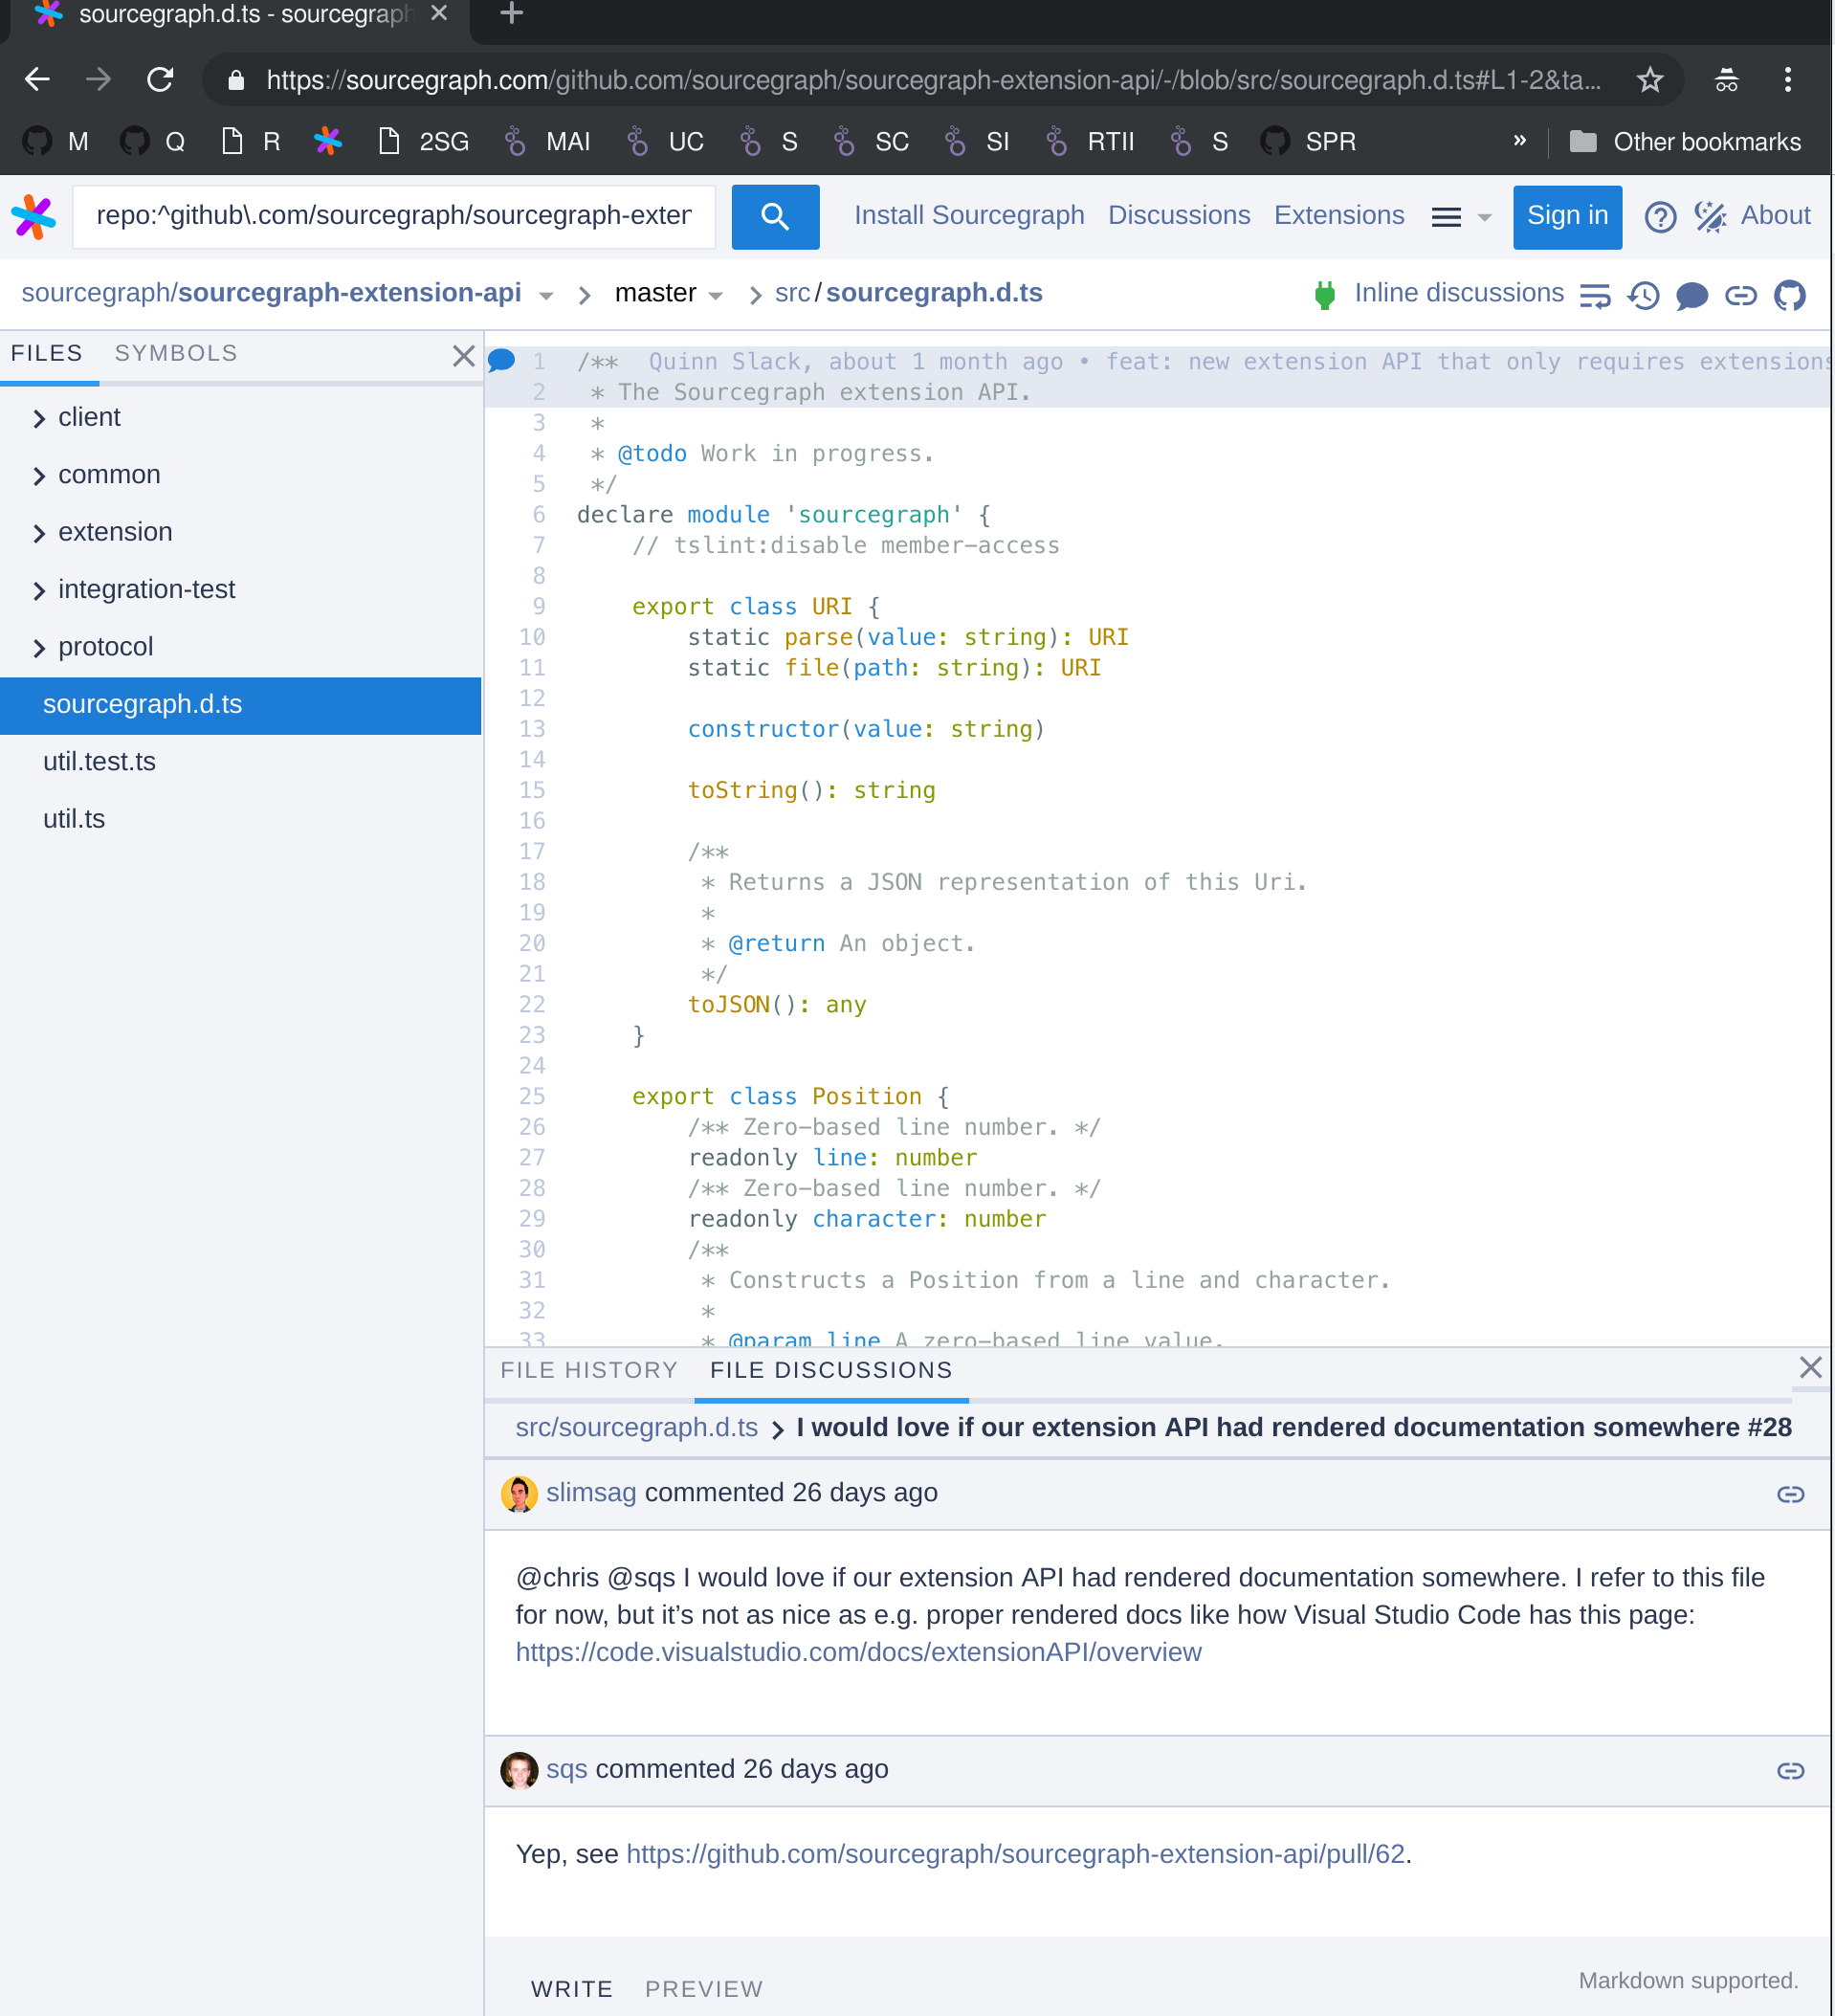This screenshot has width=1835, height=2016.
Task: Click discussion bubble icon beside line 1
Action: pos(501,361)
